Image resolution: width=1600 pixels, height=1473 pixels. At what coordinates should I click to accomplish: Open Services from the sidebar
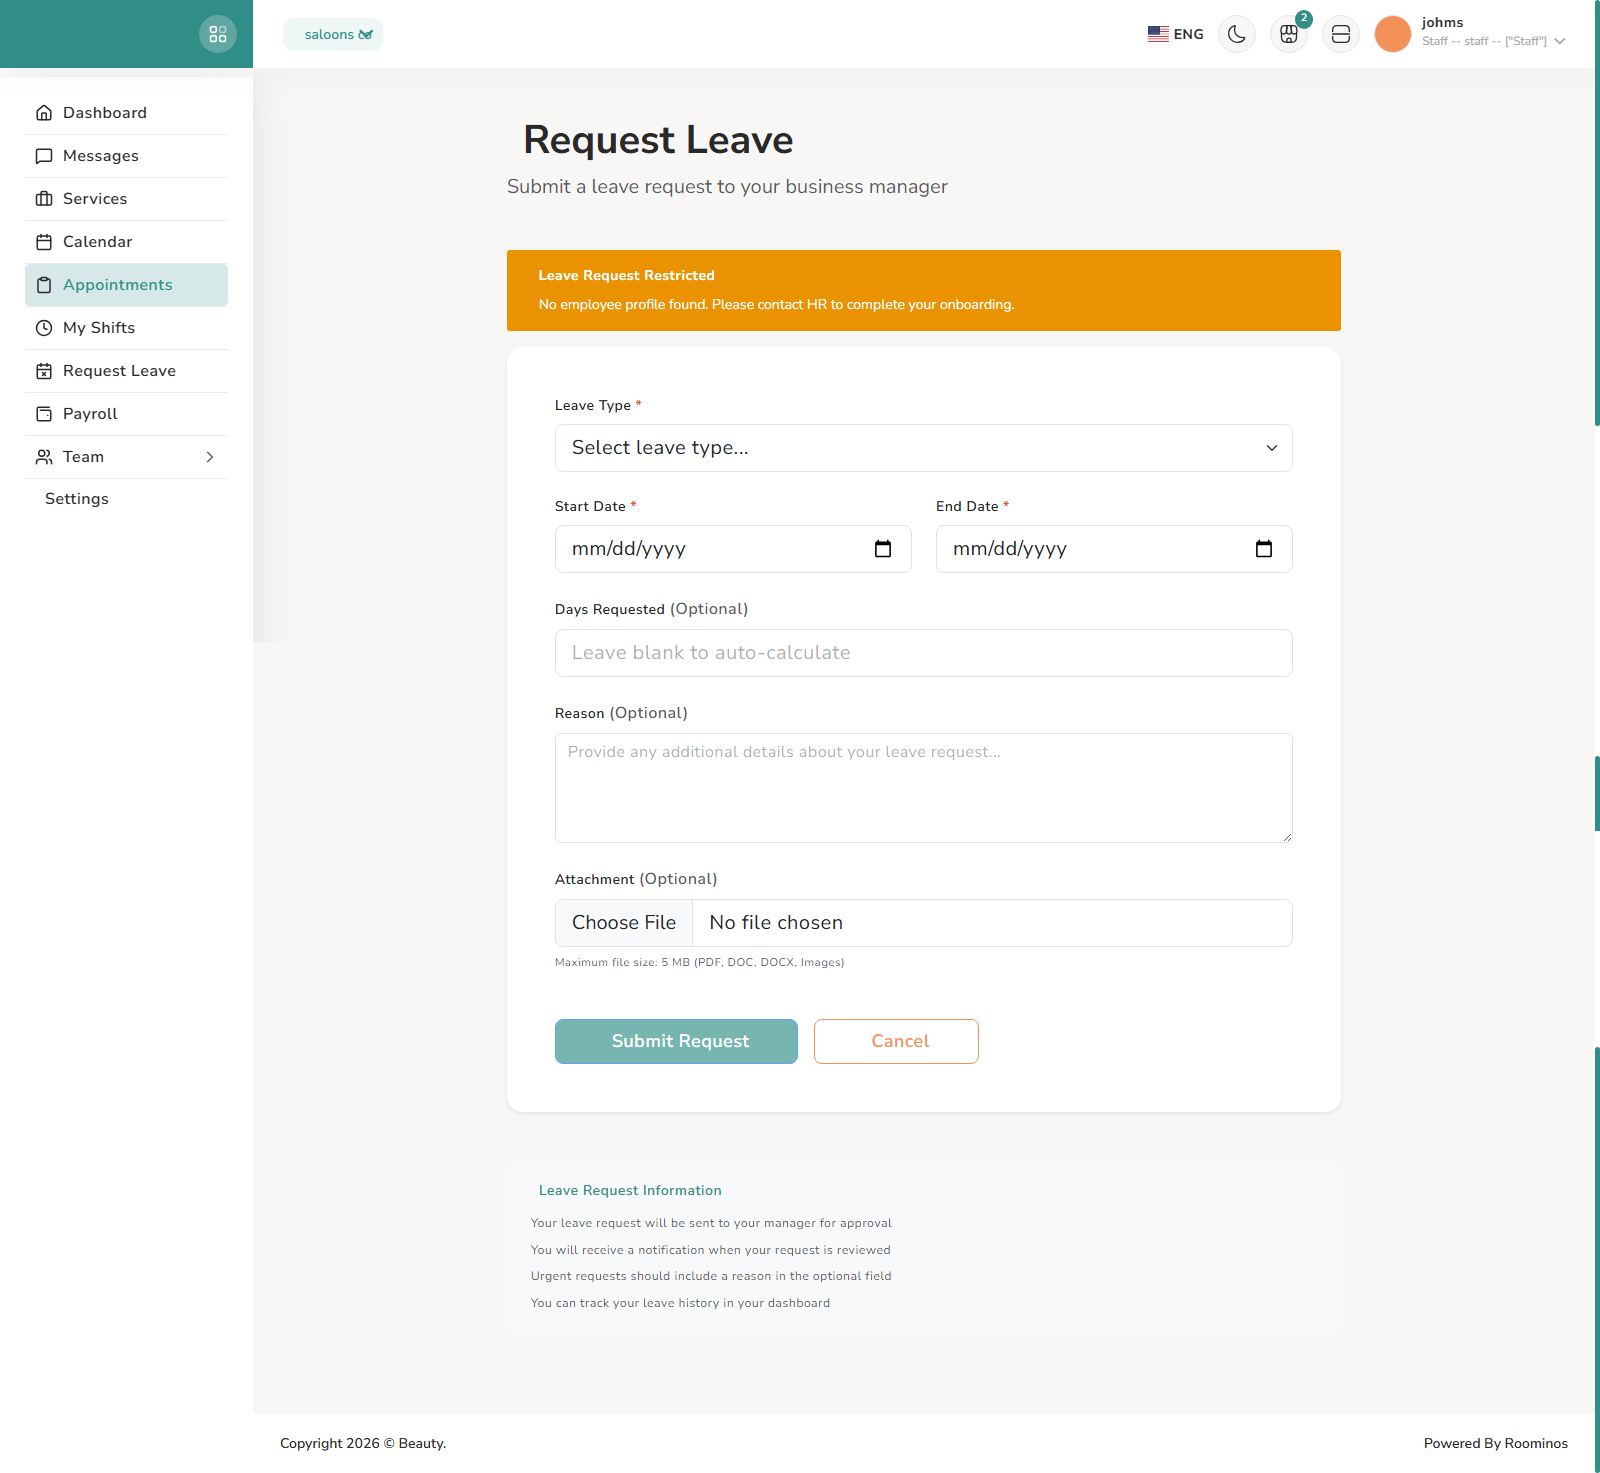pyautogui.click(x=95, y=198)
